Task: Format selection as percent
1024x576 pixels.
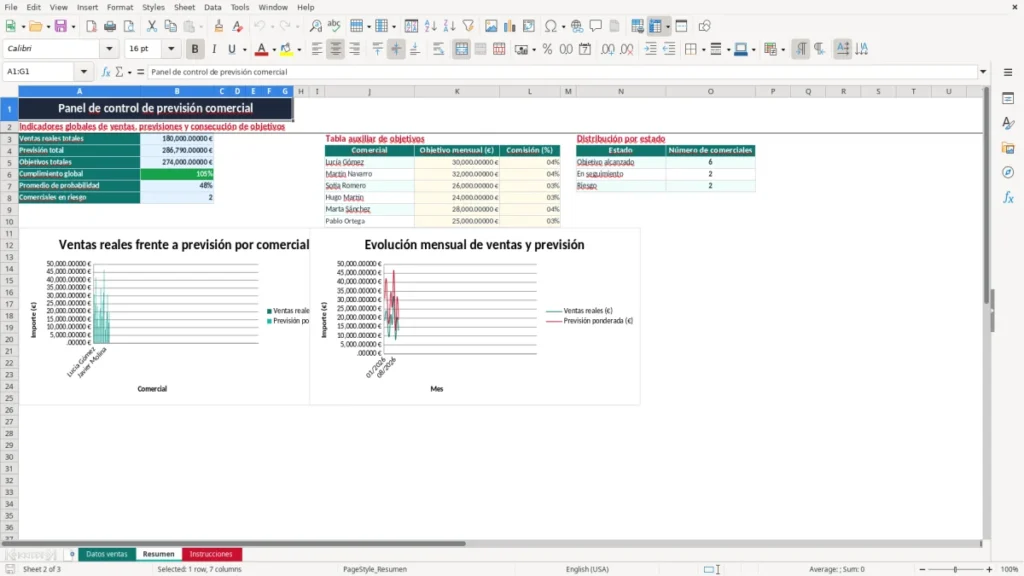Action: point(547,49)
